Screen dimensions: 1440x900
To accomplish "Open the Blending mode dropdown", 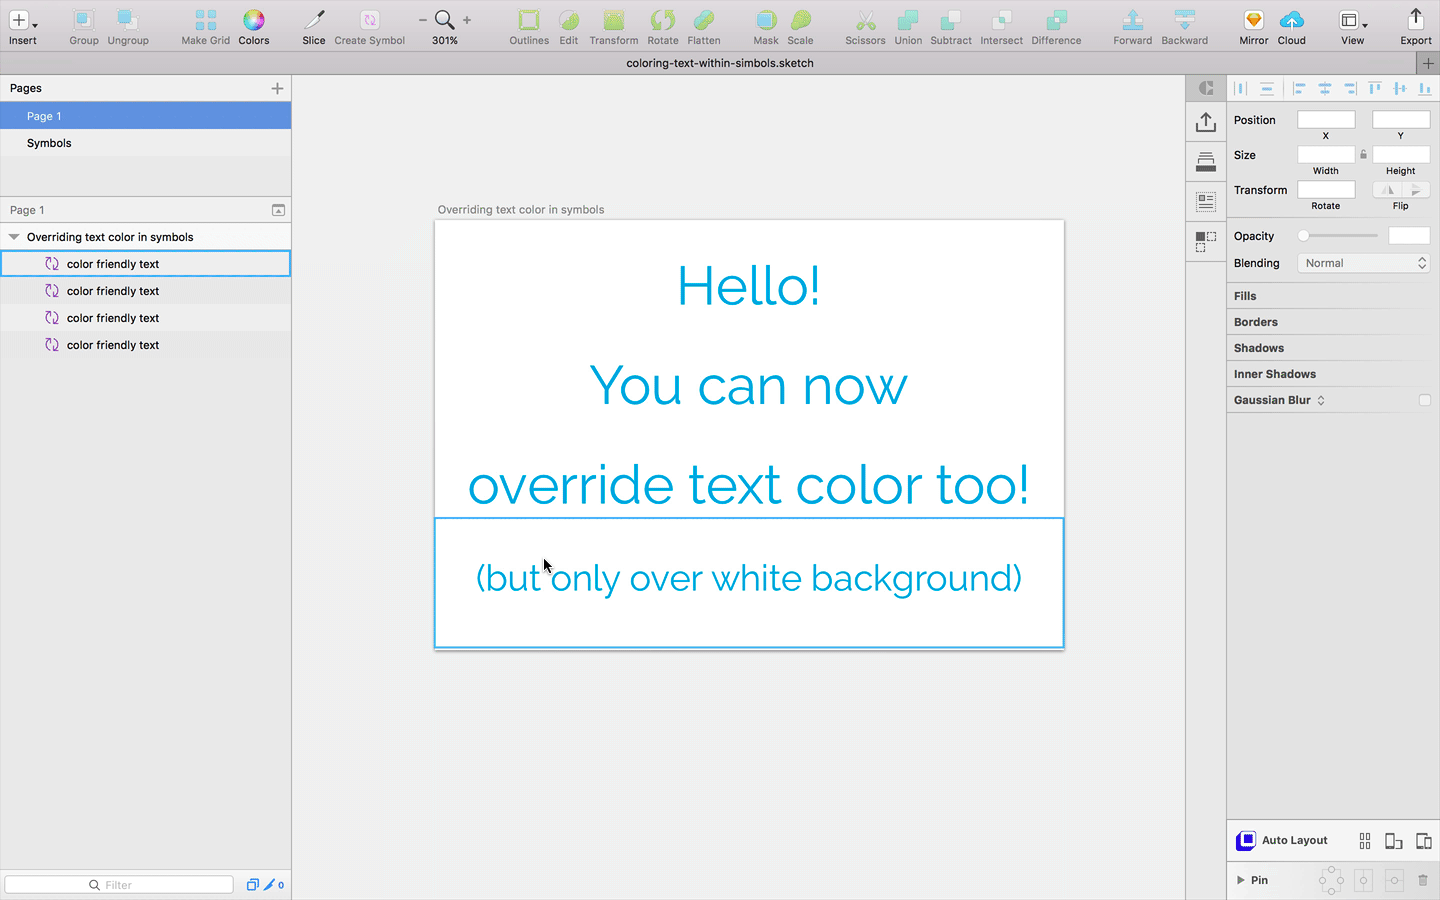I will [1363, 262].
